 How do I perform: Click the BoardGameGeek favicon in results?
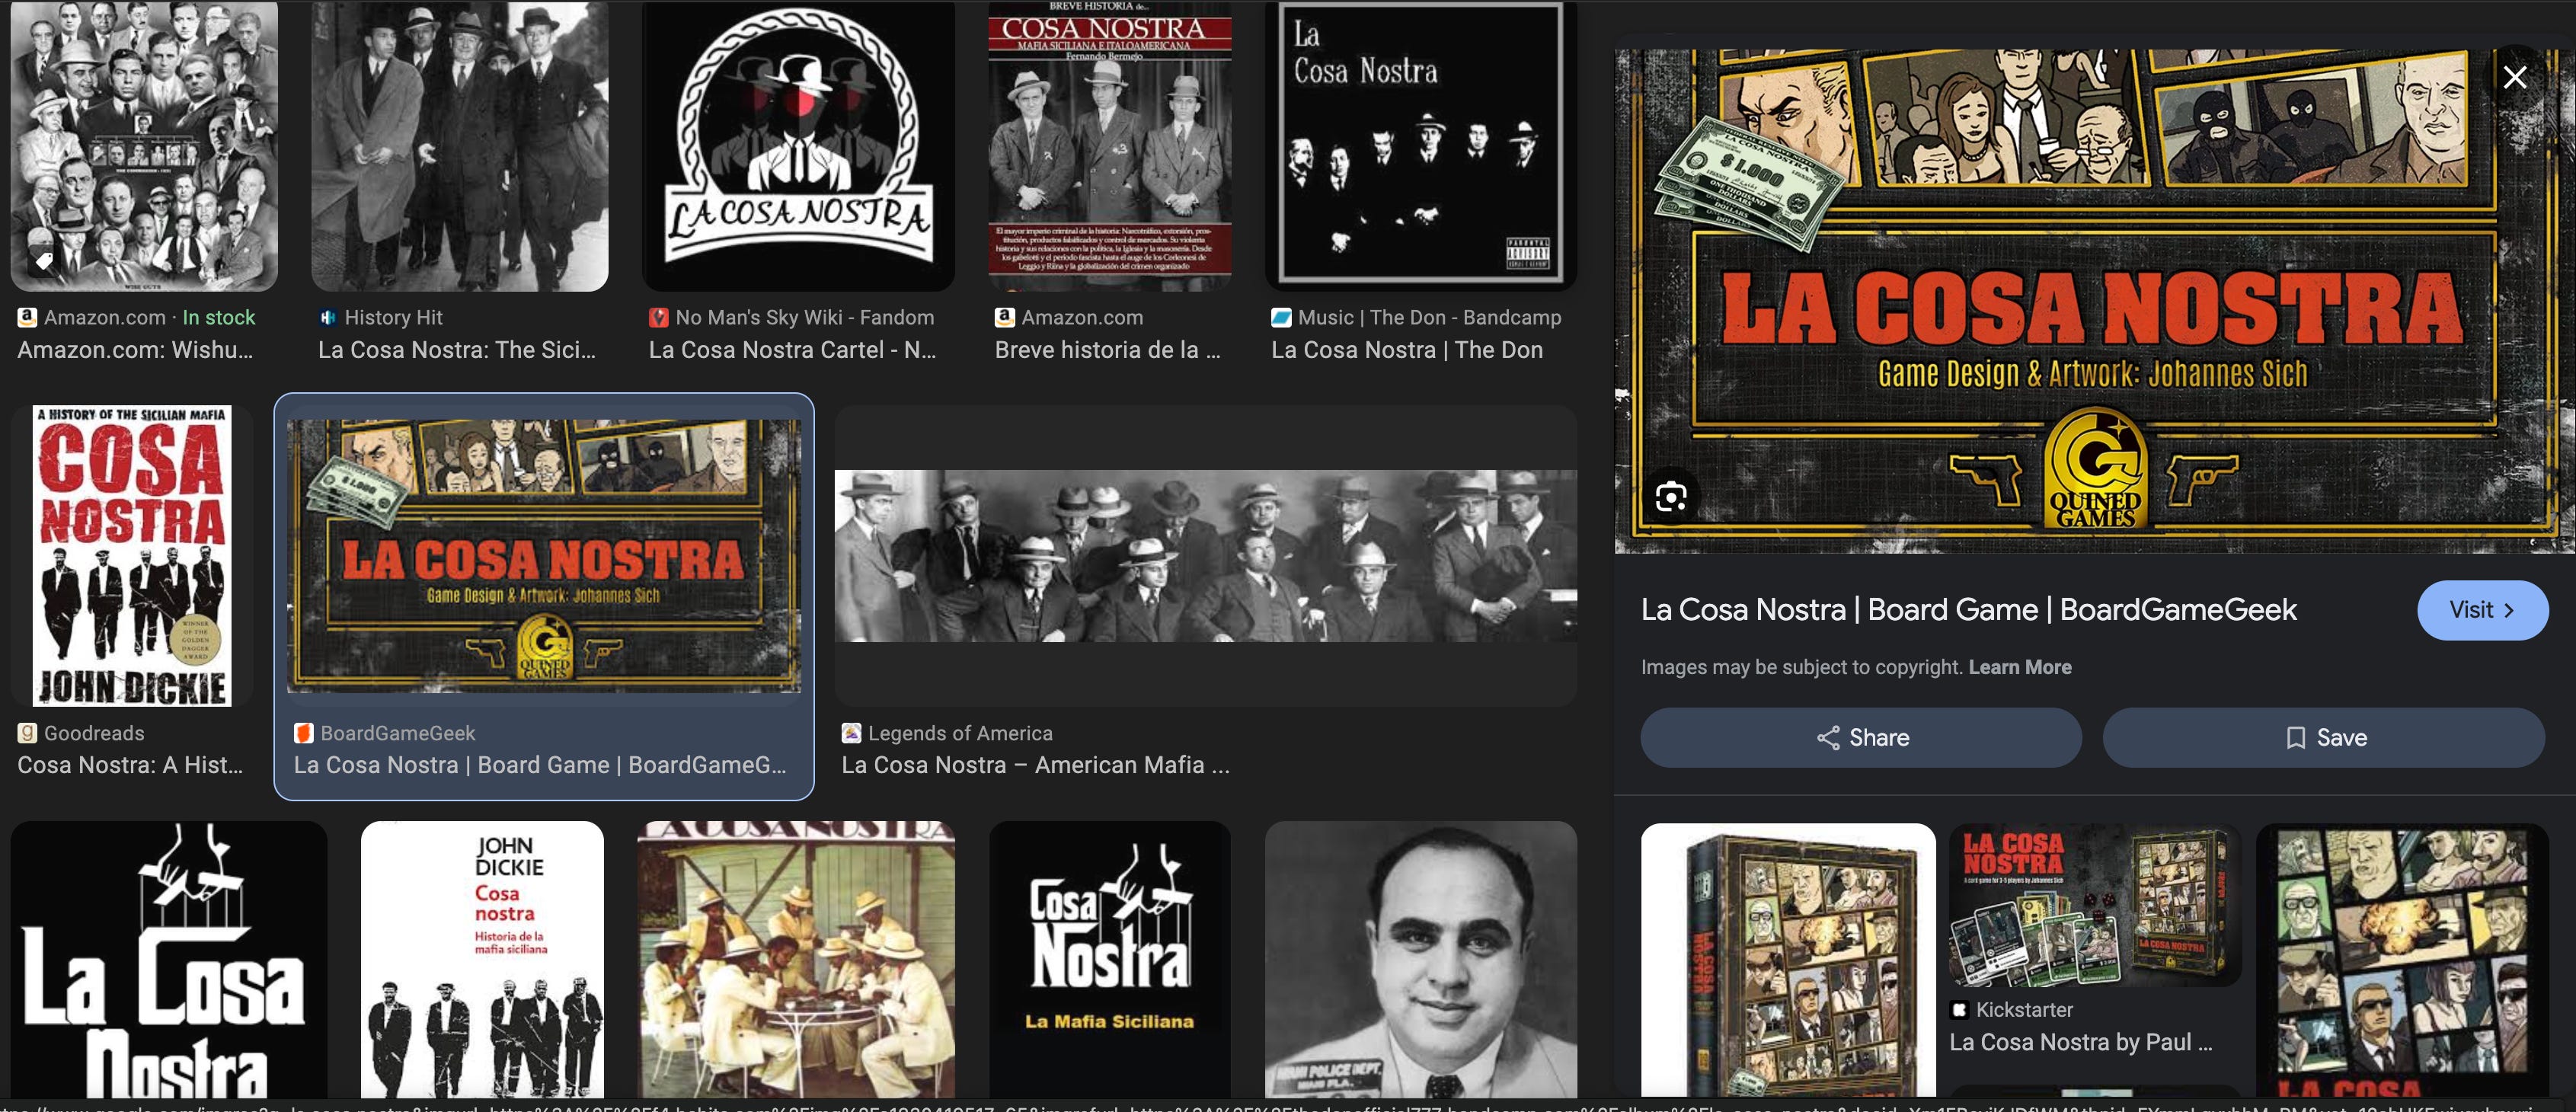click(303, 733)
